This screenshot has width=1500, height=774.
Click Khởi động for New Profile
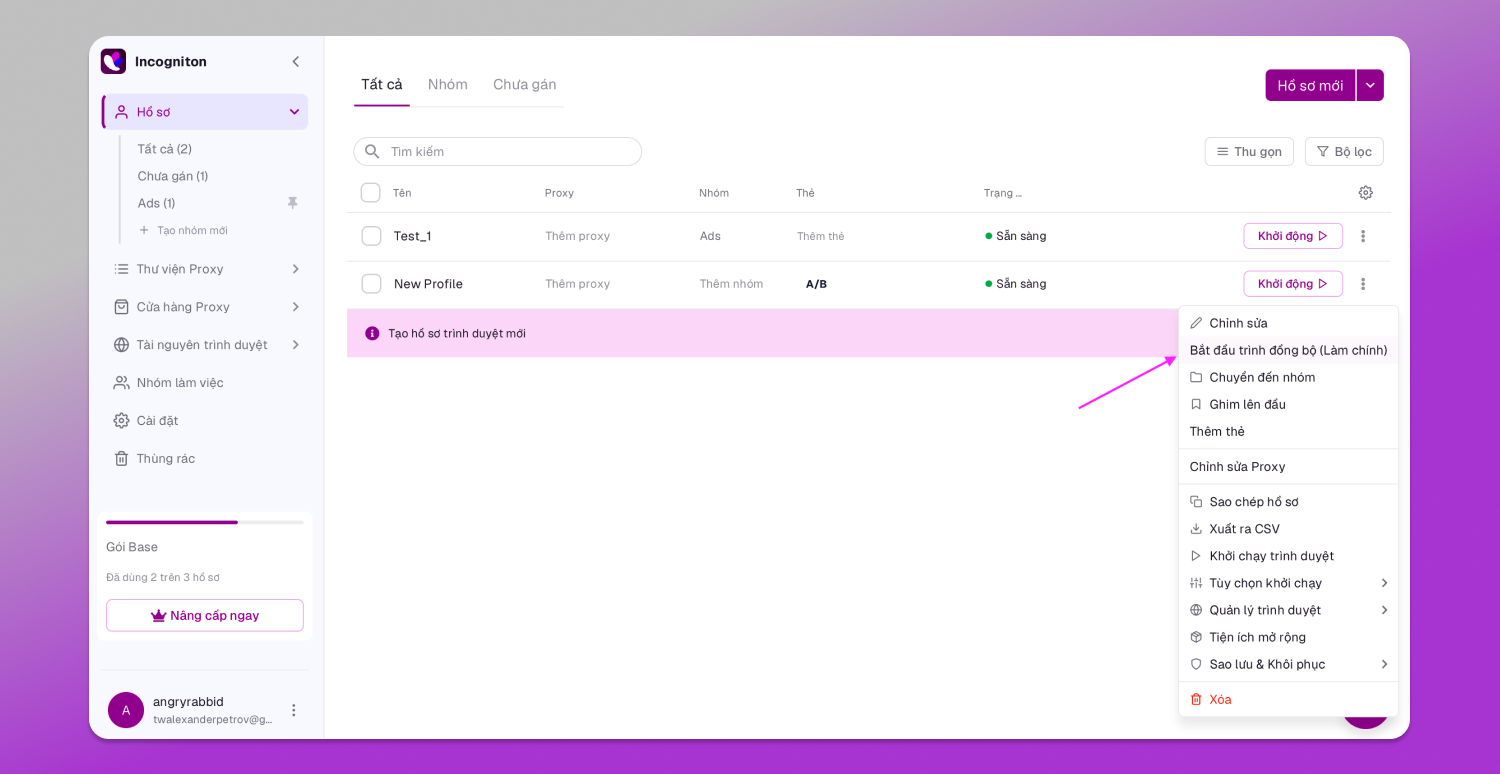(1293, 284)
